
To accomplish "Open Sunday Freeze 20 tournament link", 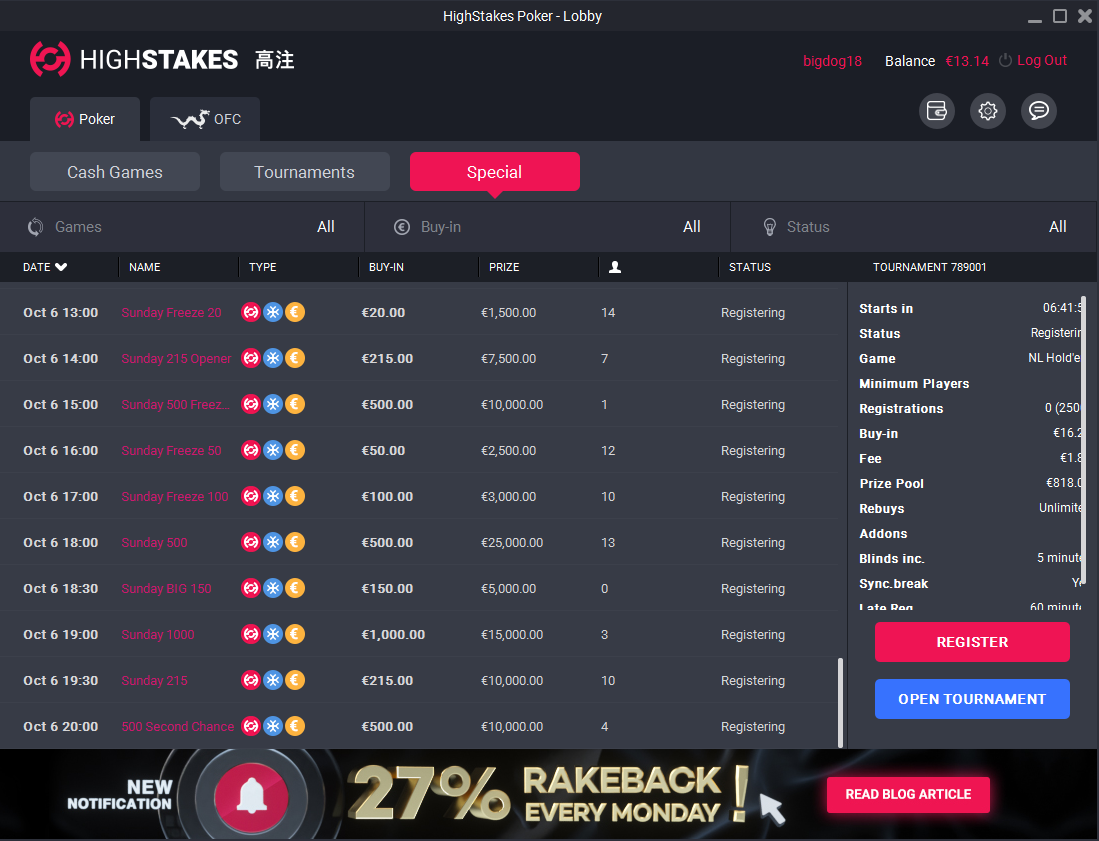I will 172,313.
